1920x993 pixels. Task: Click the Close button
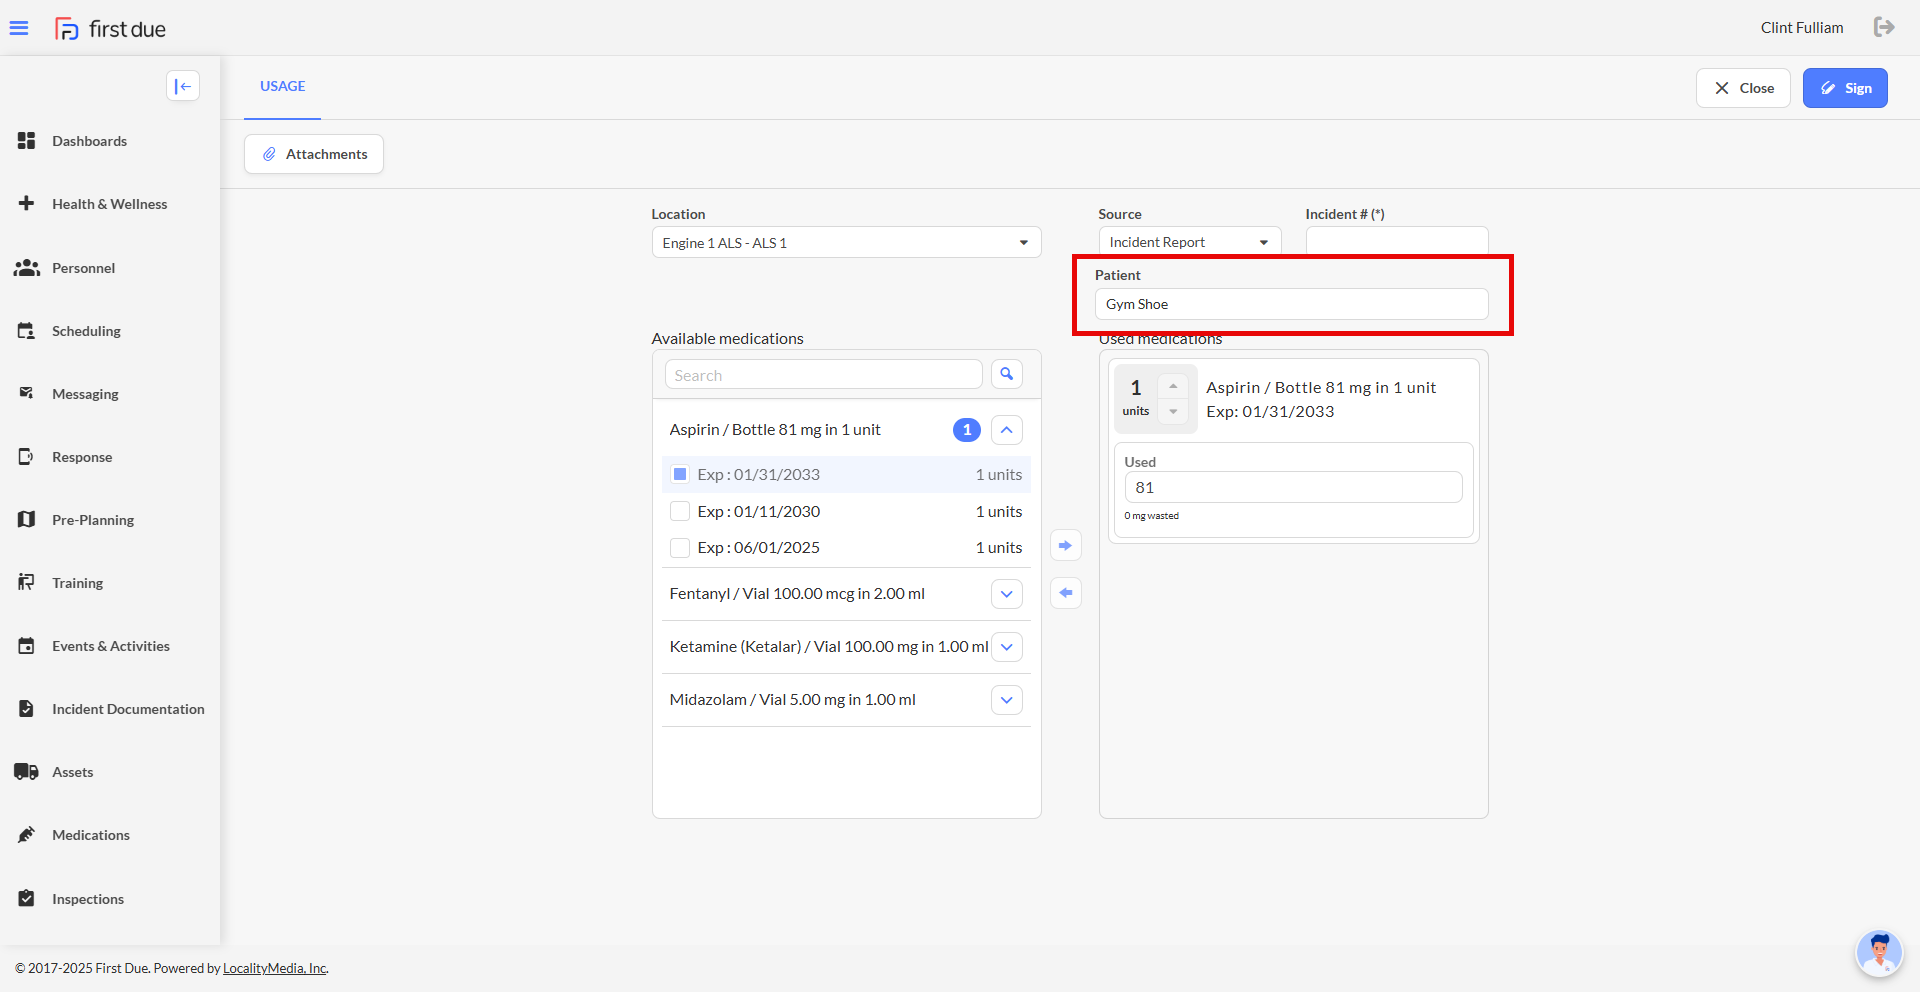pos(1743,88)
